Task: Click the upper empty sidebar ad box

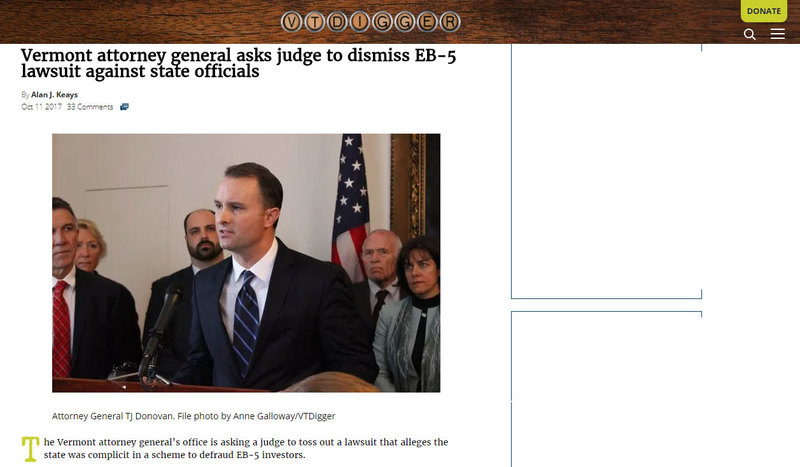Action: [x=606, y=171]
